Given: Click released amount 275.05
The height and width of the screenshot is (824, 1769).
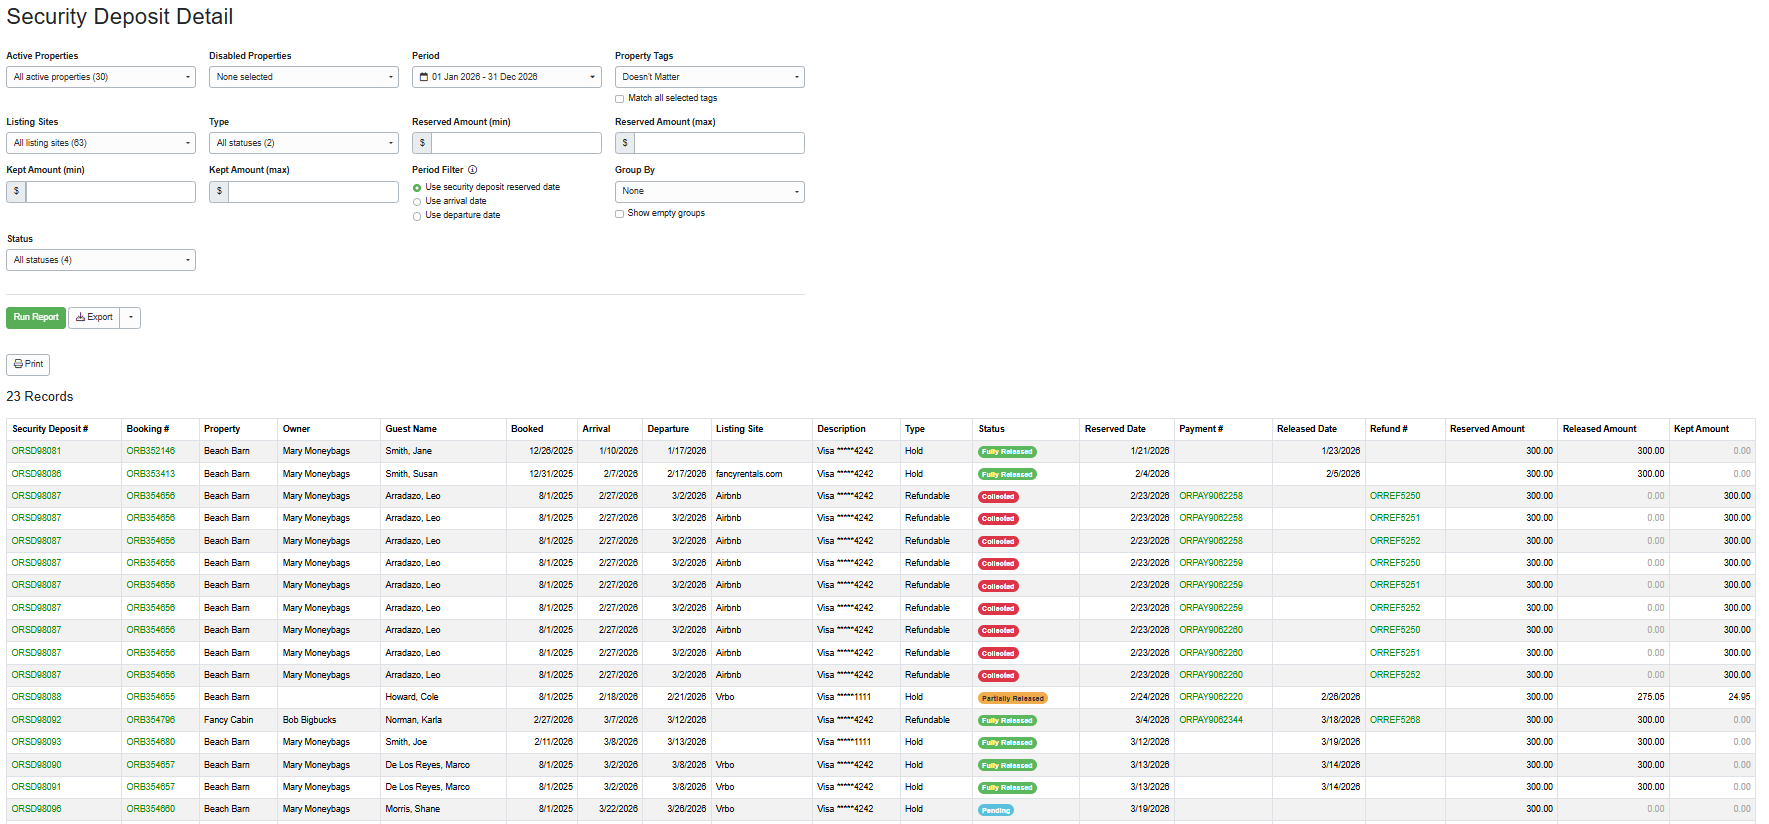Looking at the screenshot, I should coord(1651,697).
